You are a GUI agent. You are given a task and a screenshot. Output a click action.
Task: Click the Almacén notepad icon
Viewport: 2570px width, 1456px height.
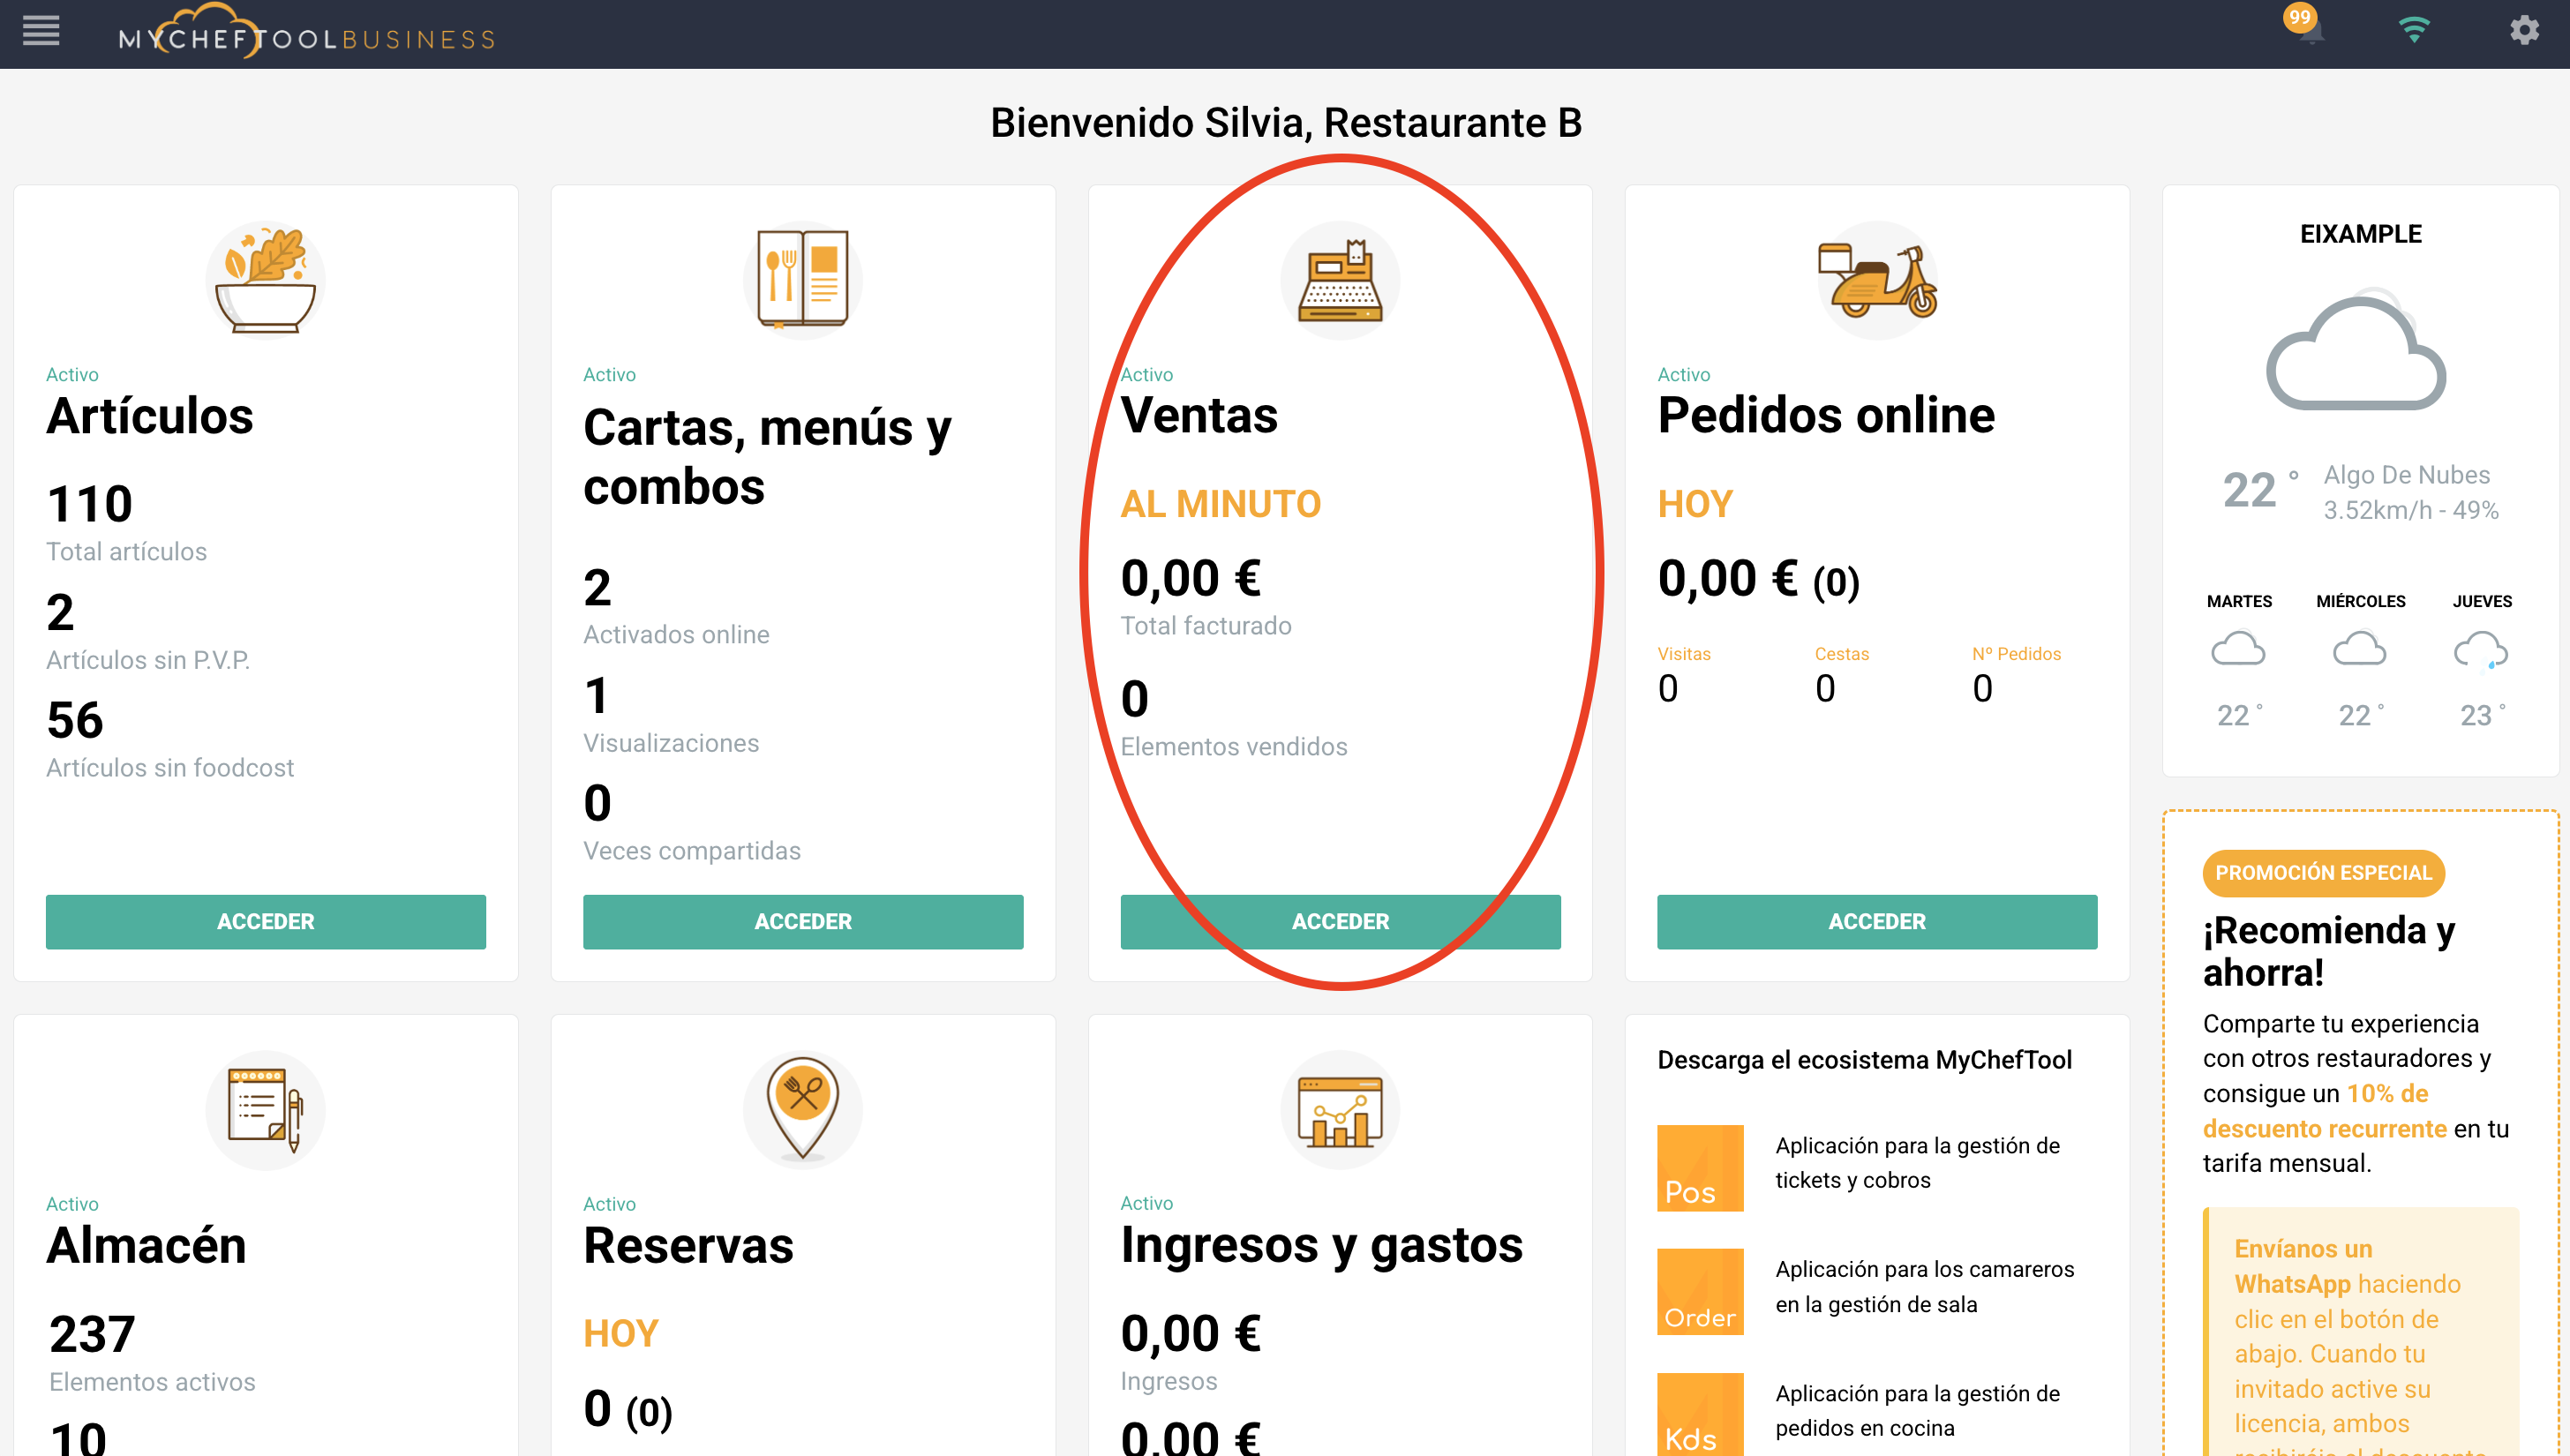265,1110
